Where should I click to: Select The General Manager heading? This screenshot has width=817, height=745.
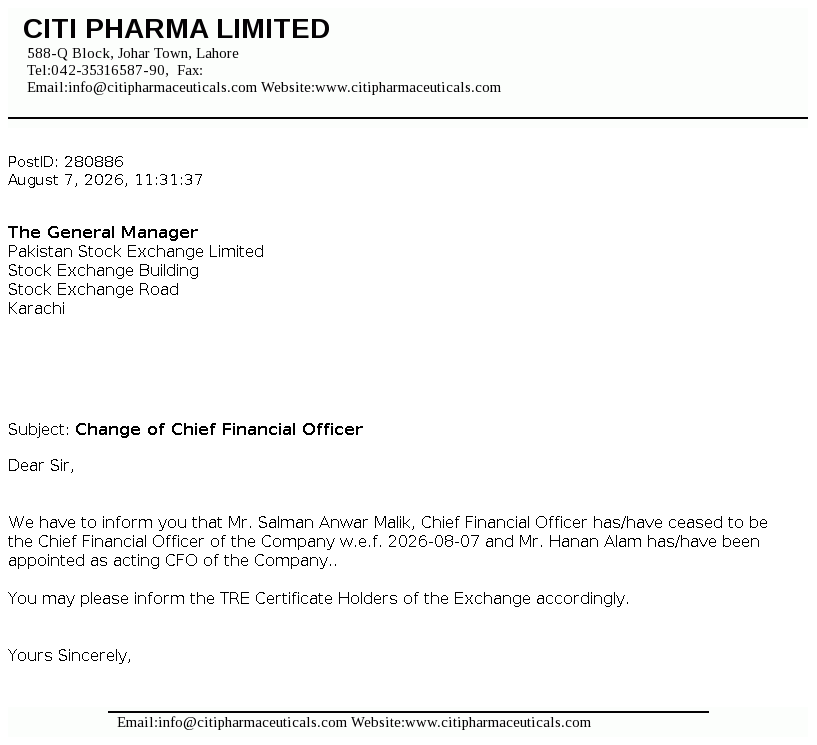[x=103, y=232]
